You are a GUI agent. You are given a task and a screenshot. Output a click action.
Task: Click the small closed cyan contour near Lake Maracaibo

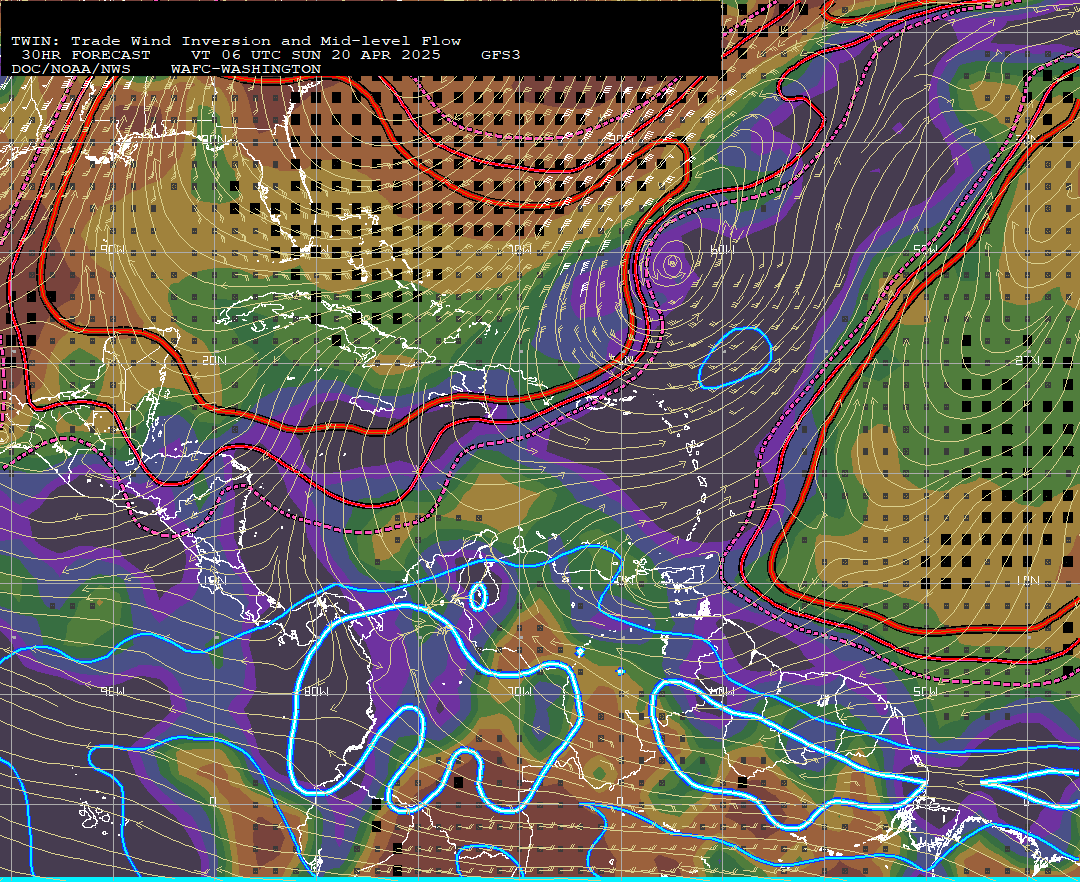(477, 596)
